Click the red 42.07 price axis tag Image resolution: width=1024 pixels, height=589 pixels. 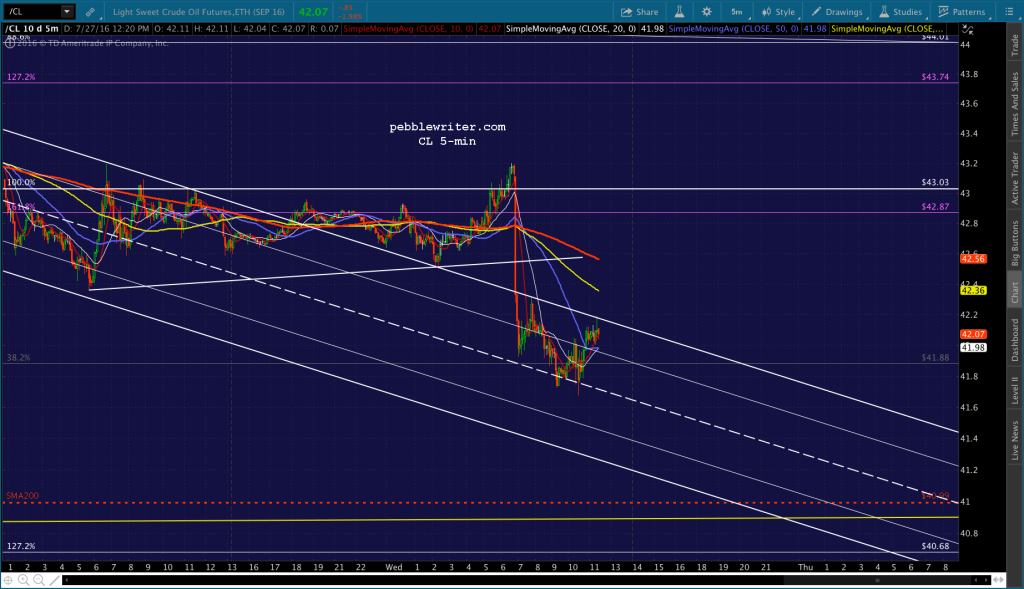(x=973, y=334)
